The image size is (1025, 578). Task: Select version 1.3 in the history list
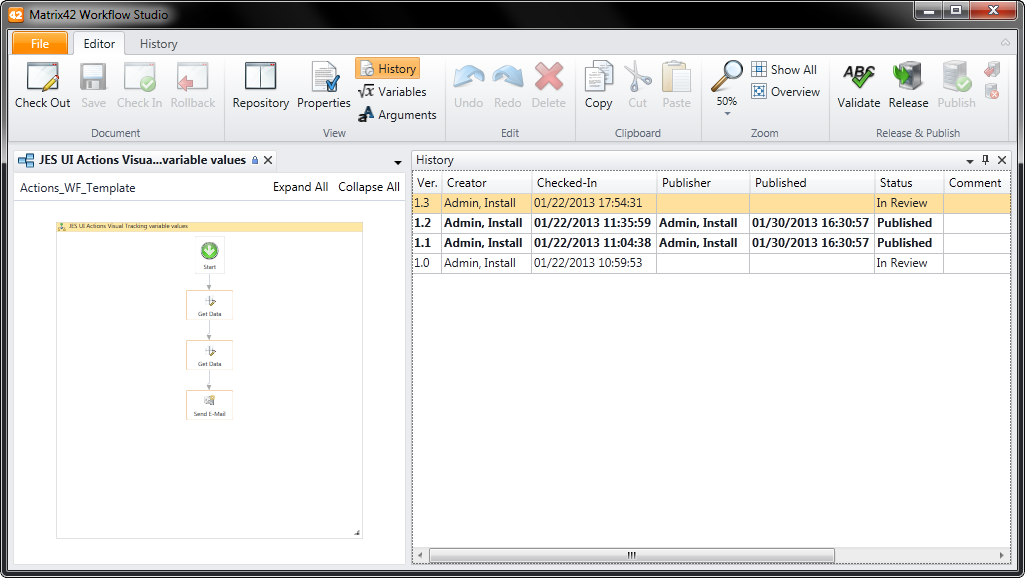712,203
